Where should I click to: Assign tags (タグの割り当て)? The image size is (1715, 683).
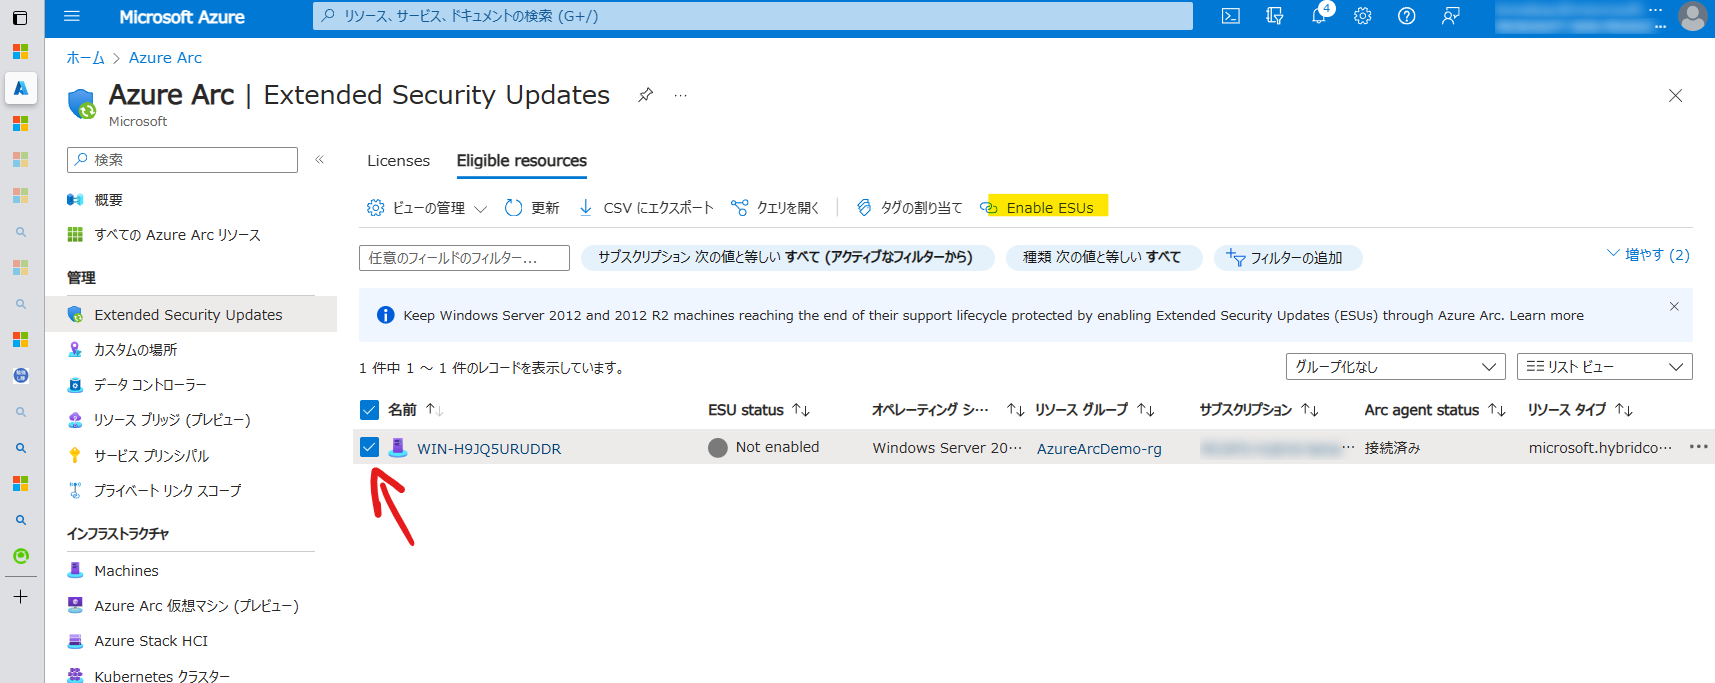coord(909,208)
